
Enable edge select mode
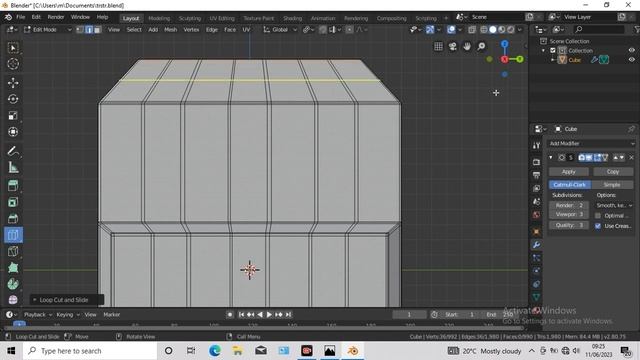pyautogui.click(x=89, y=29)
